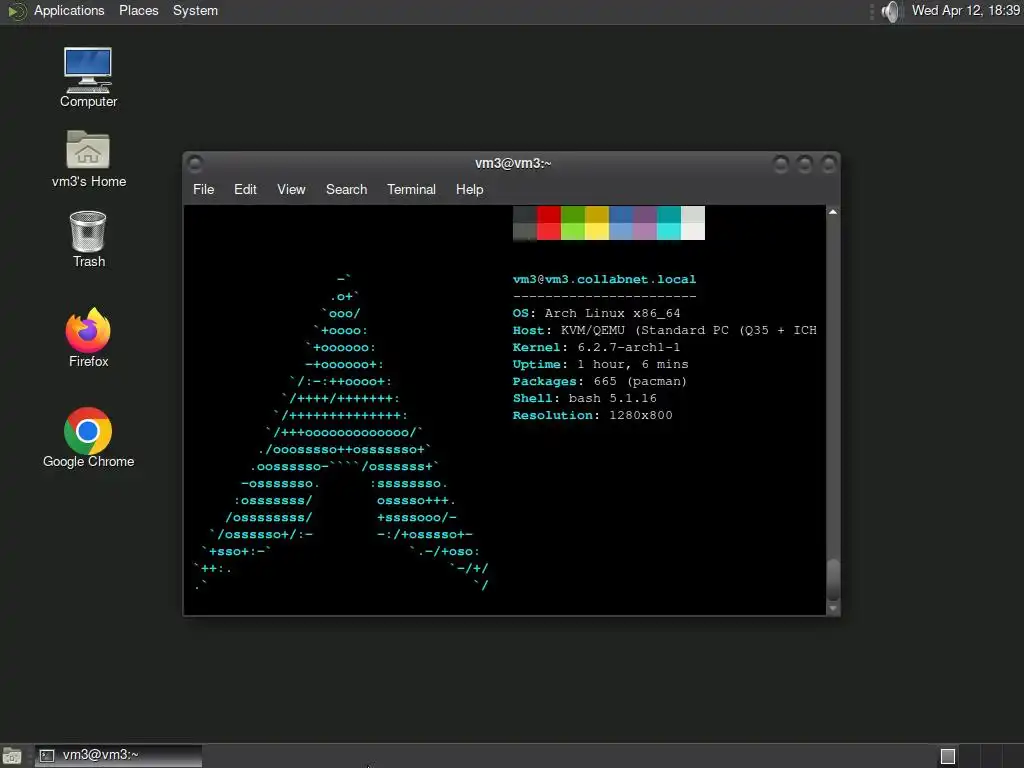Click the terminal scrollbar thumb
The image size is (1024, 768).
pyautogui.click(x=833, y=580)
